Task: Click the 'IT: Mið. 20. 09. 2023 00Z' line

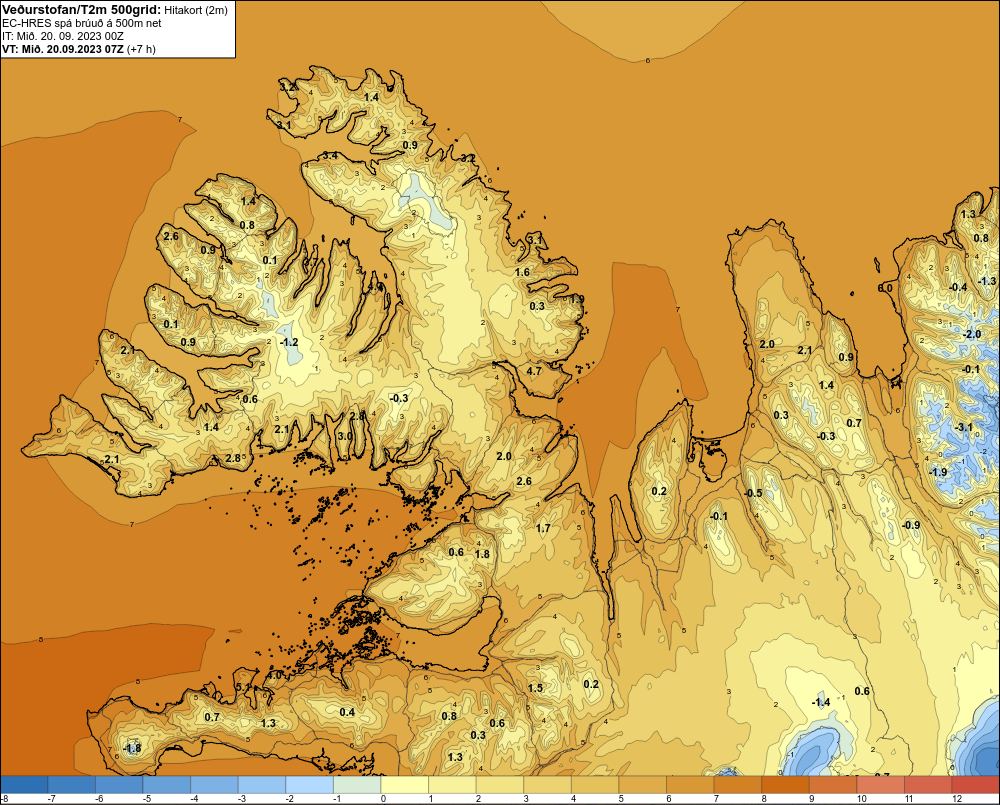Action: click(62, 36)
